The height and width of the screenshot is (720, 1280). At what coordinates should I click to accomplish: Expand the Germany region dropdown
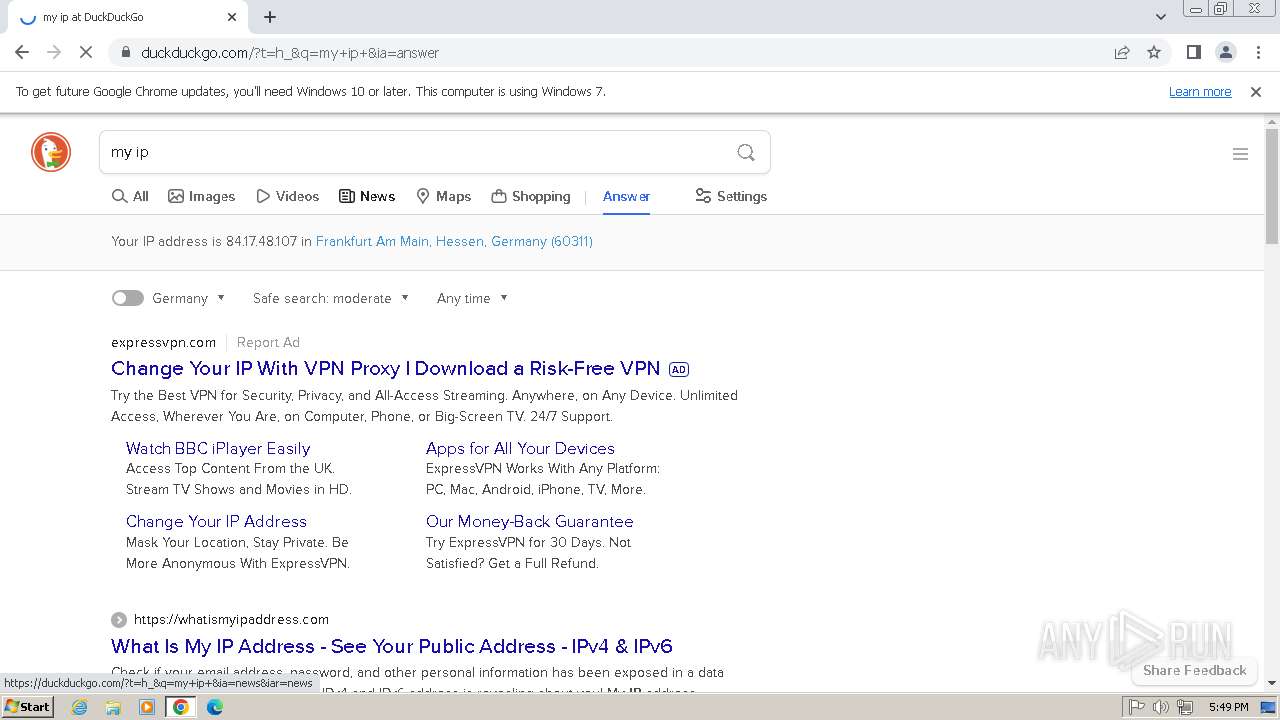189,298
